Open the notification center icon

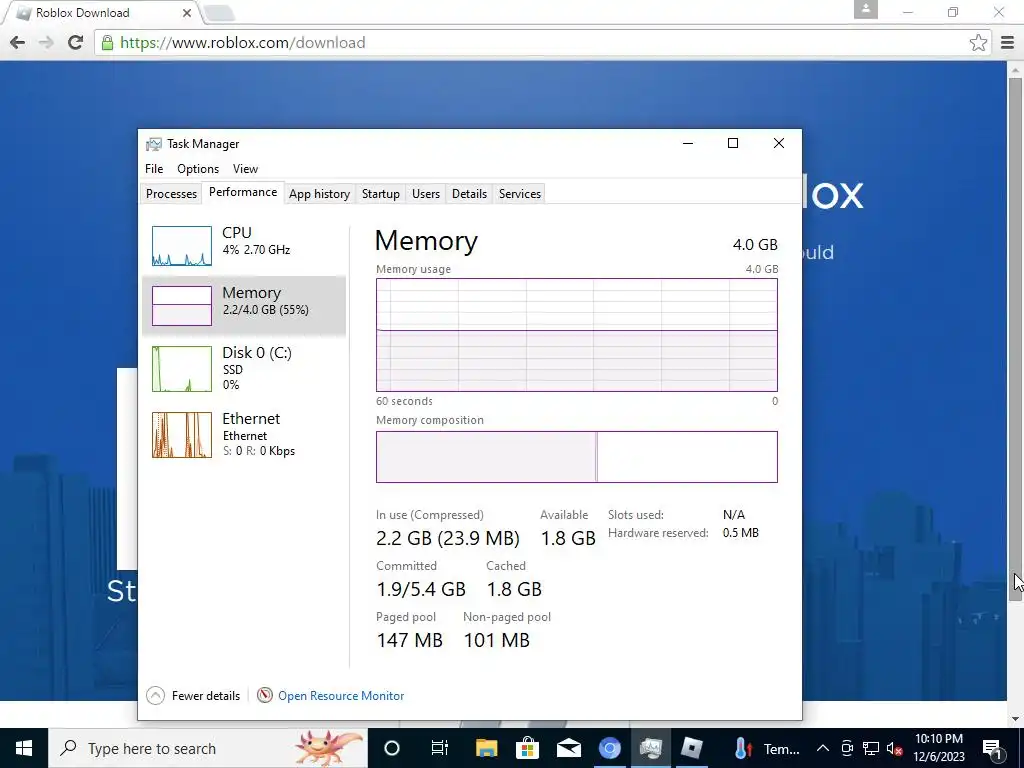[x=992, y=748]
